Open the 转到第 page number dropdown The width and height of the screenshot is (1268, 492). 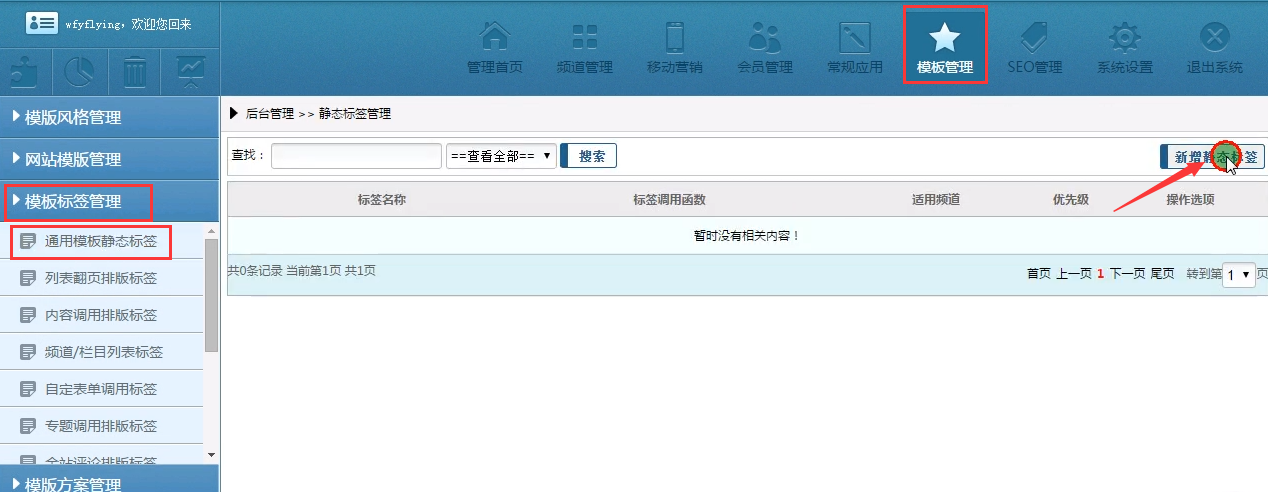[x=1238, y=274]
